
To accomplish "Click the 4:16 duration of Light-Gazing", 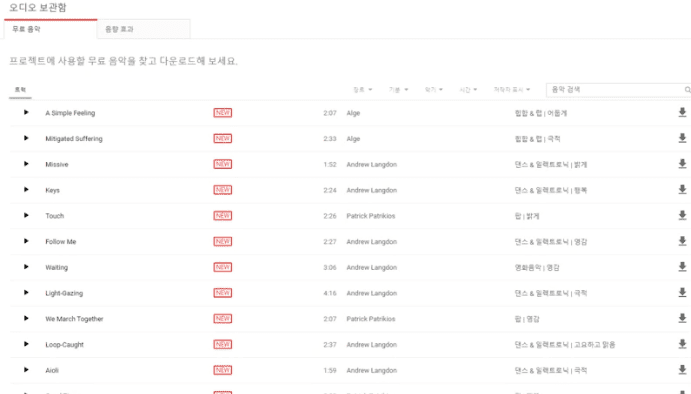I will 330,293.
